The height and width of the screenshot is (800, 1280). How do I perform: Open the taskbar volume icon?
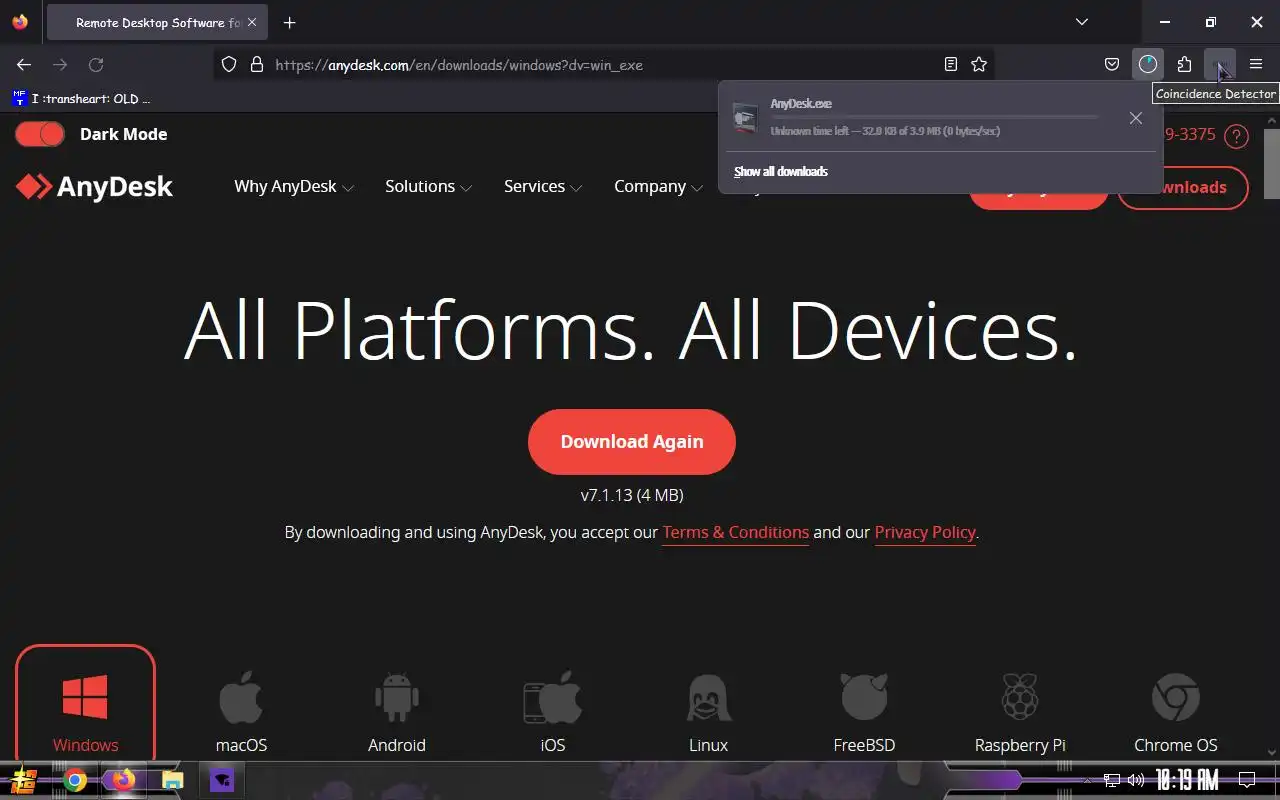[x=1136, y=780]
